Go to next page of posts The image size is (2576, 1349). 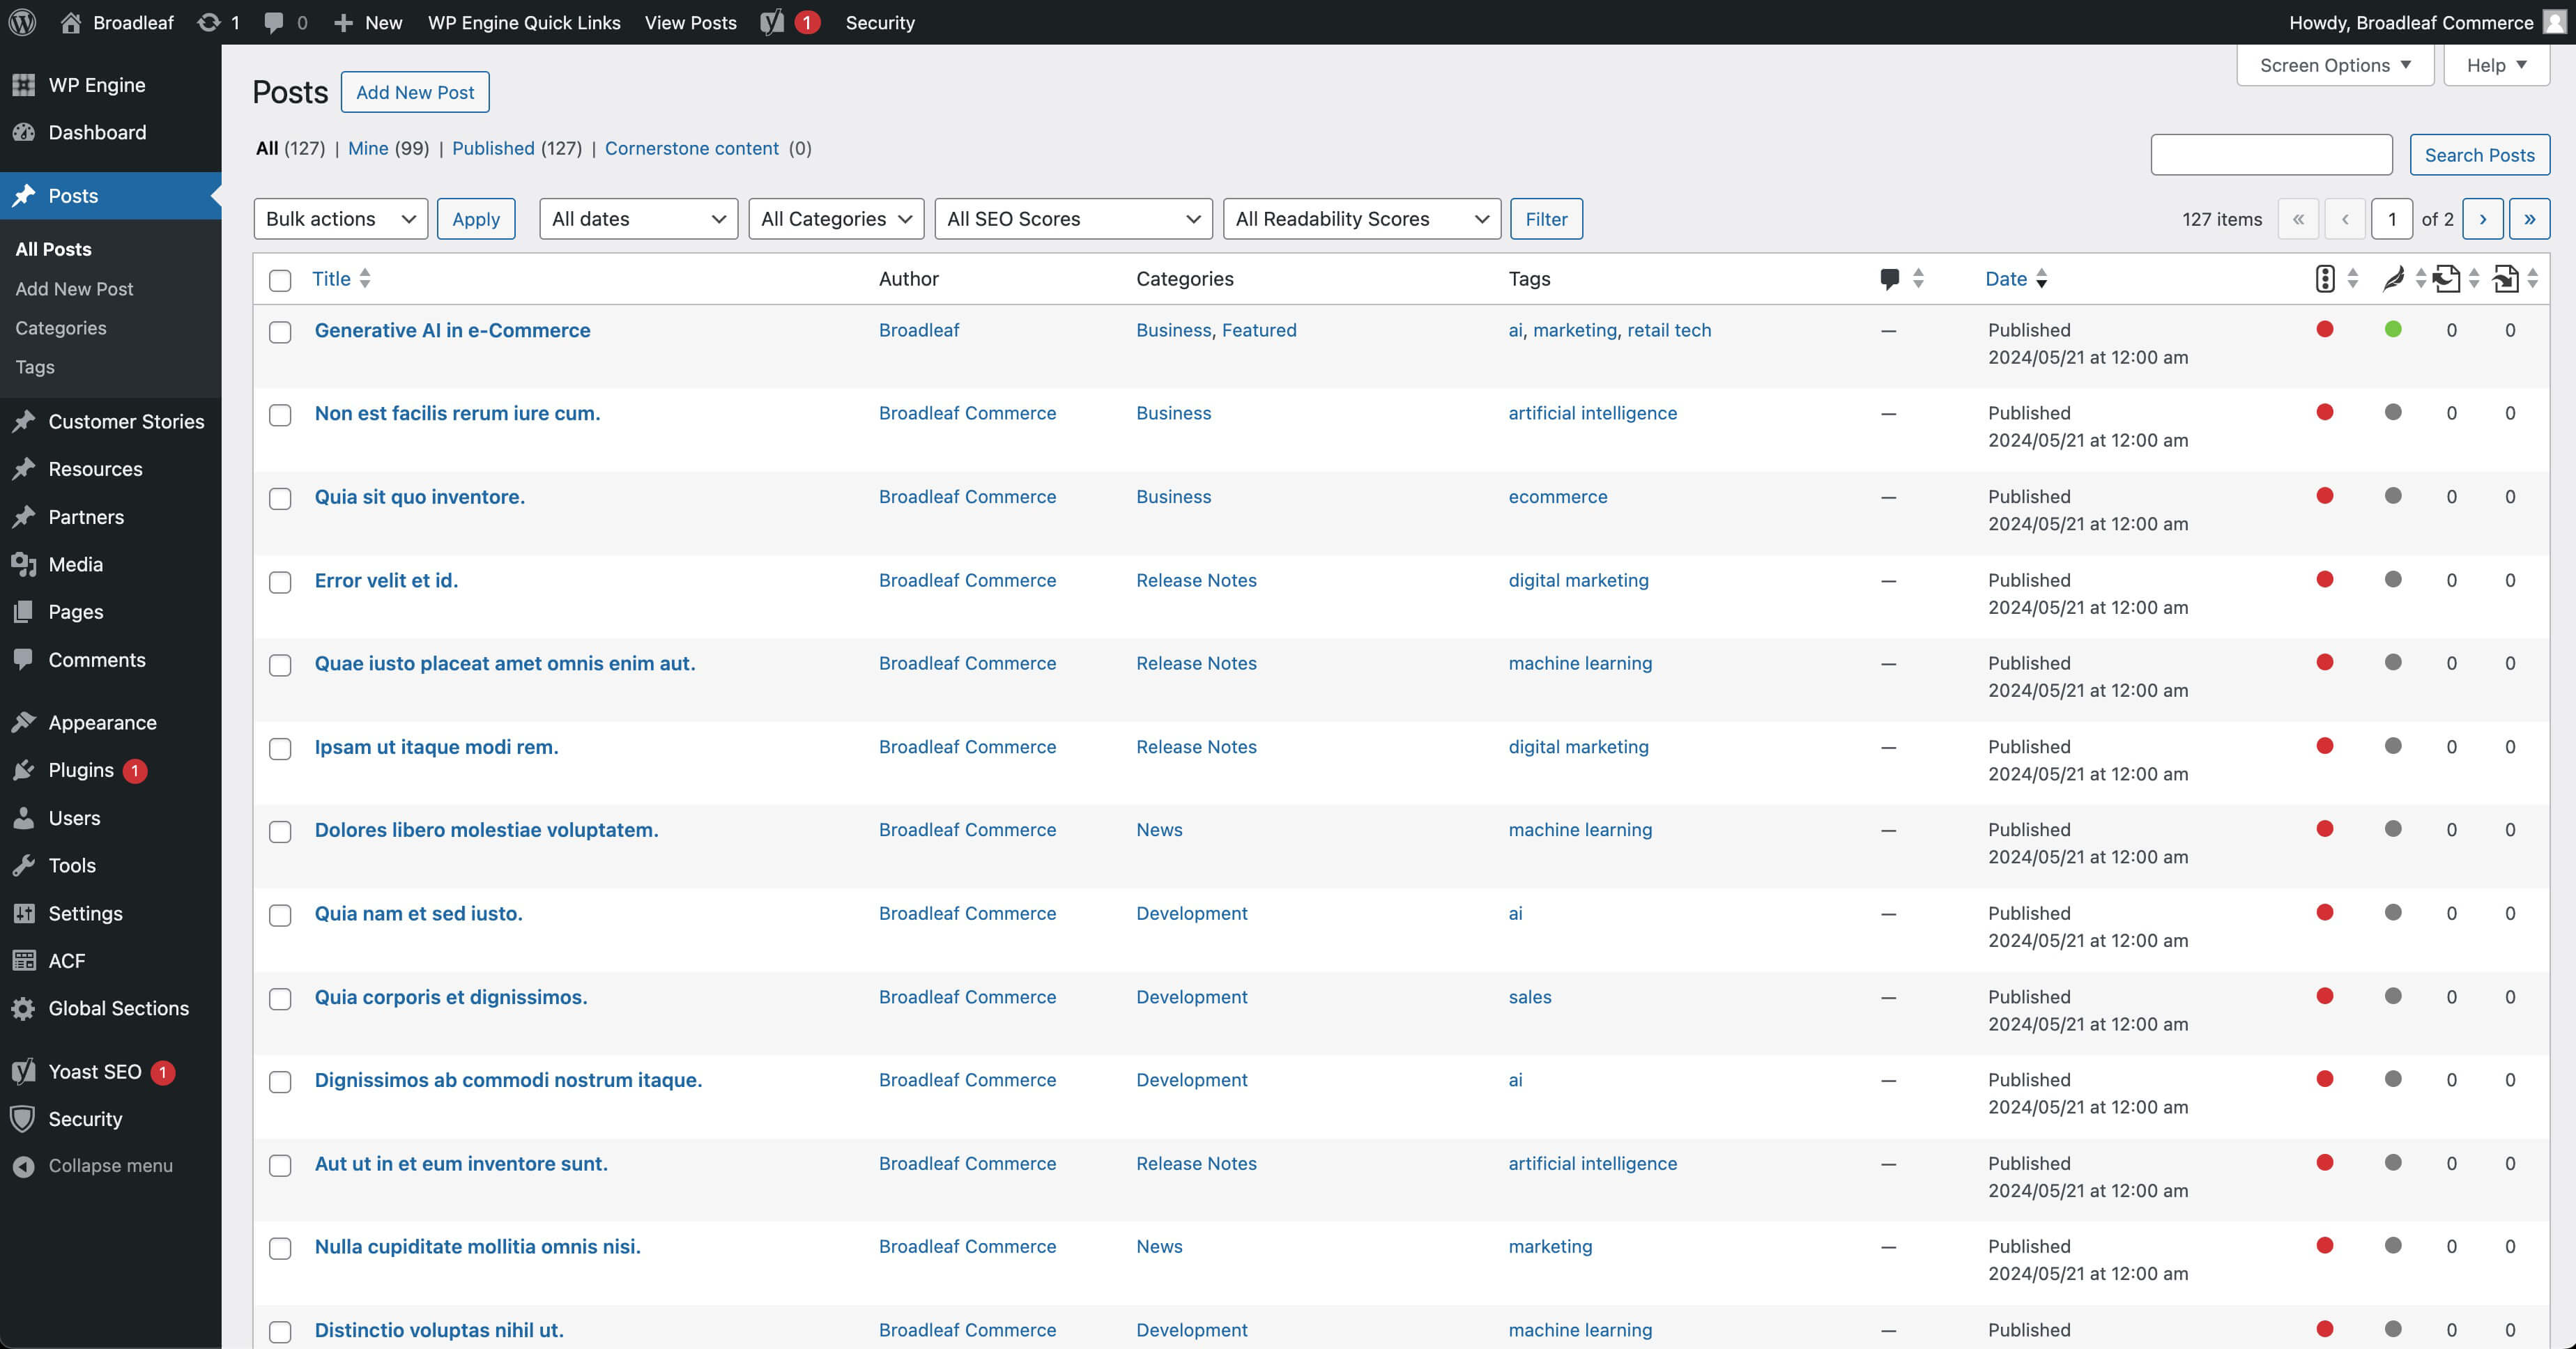point(2482,219)
